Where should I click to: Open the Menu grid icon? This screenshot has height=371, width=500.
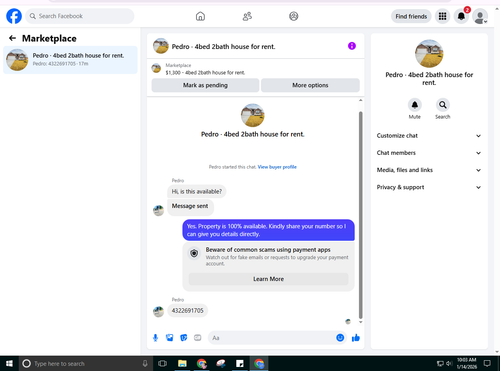[x=442, y=16]
